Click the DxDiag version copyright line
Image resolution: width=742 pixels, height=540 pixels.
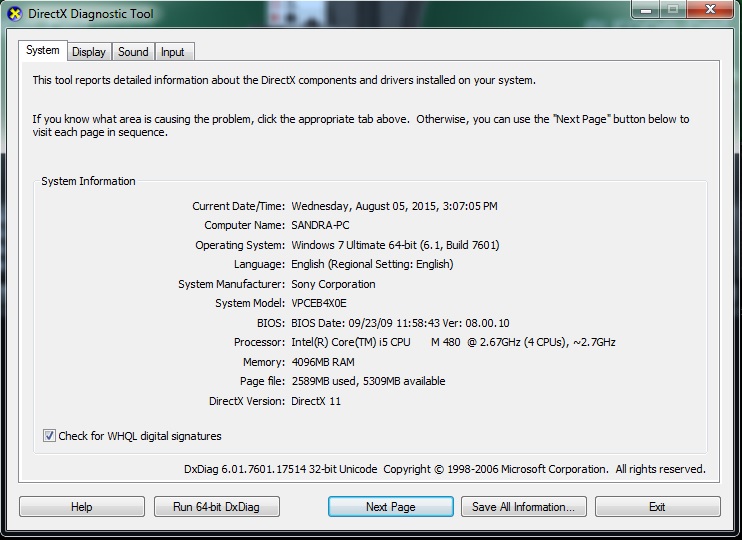click(444, 469)
